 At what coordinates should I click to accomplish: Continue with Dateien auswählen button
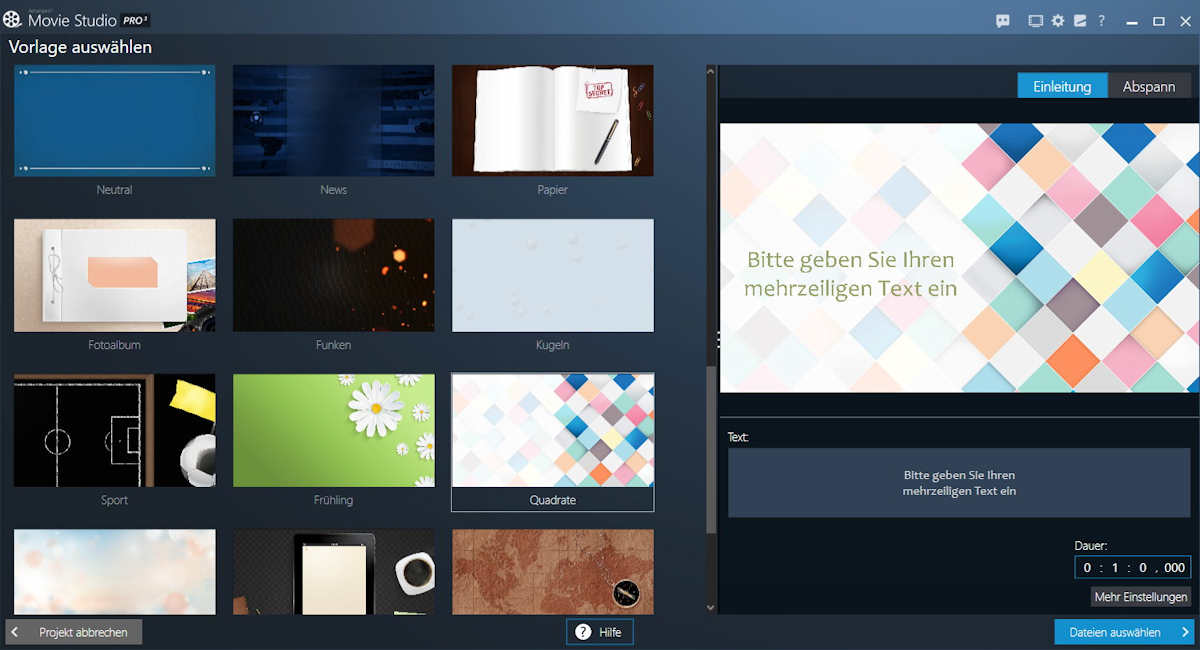(1124, 632)
